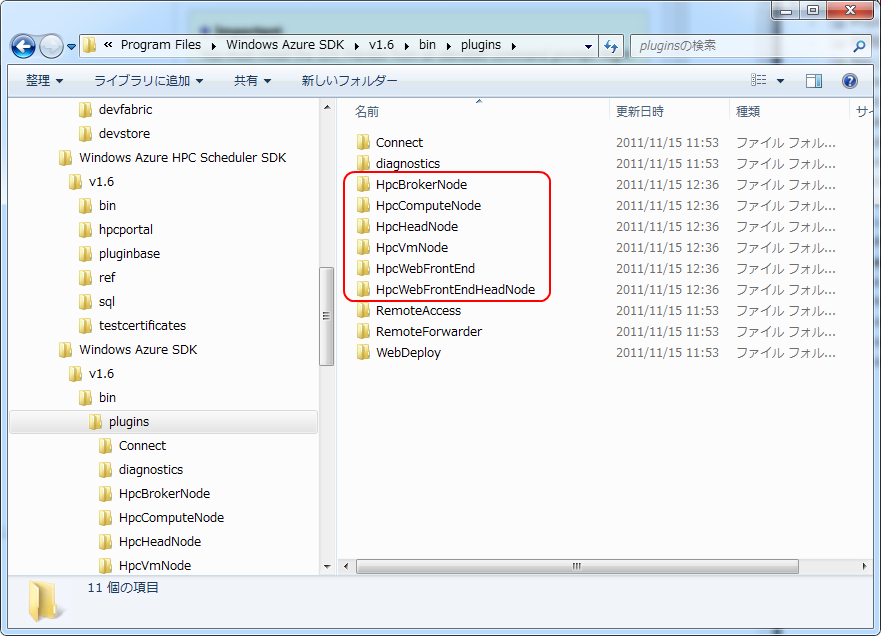Select diagnostics folder icon in file list
881x636 pixels.
point(363,163)
